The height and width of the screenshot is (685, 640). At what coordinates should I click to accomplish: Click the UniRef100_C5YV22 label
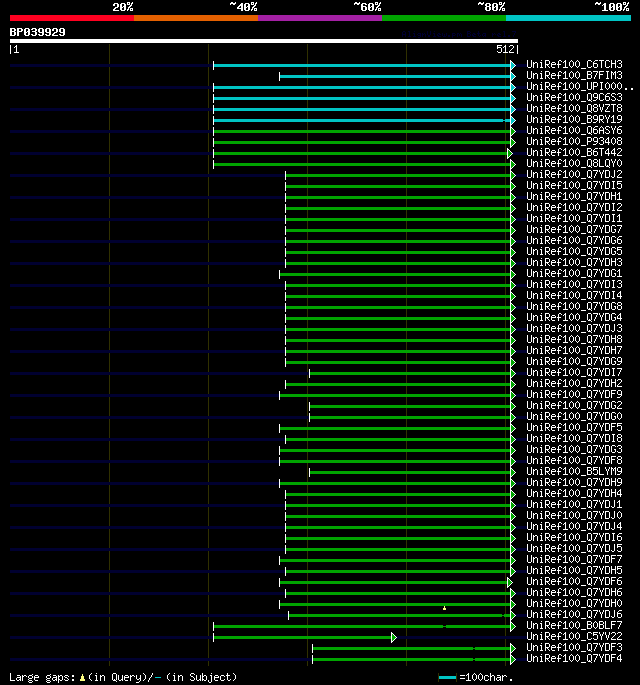pyautogui.click(x=574, y=637)
